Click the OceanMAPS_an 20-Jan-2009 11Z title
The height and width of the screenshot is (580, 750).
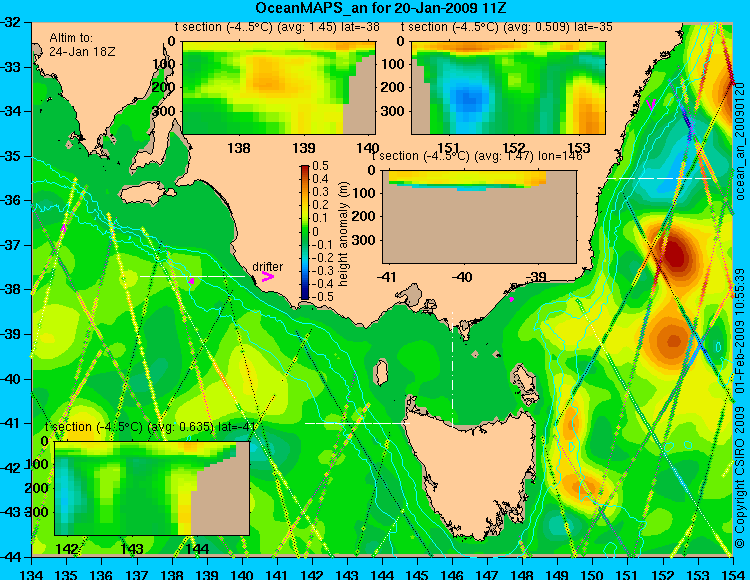[x=380, y=8]
